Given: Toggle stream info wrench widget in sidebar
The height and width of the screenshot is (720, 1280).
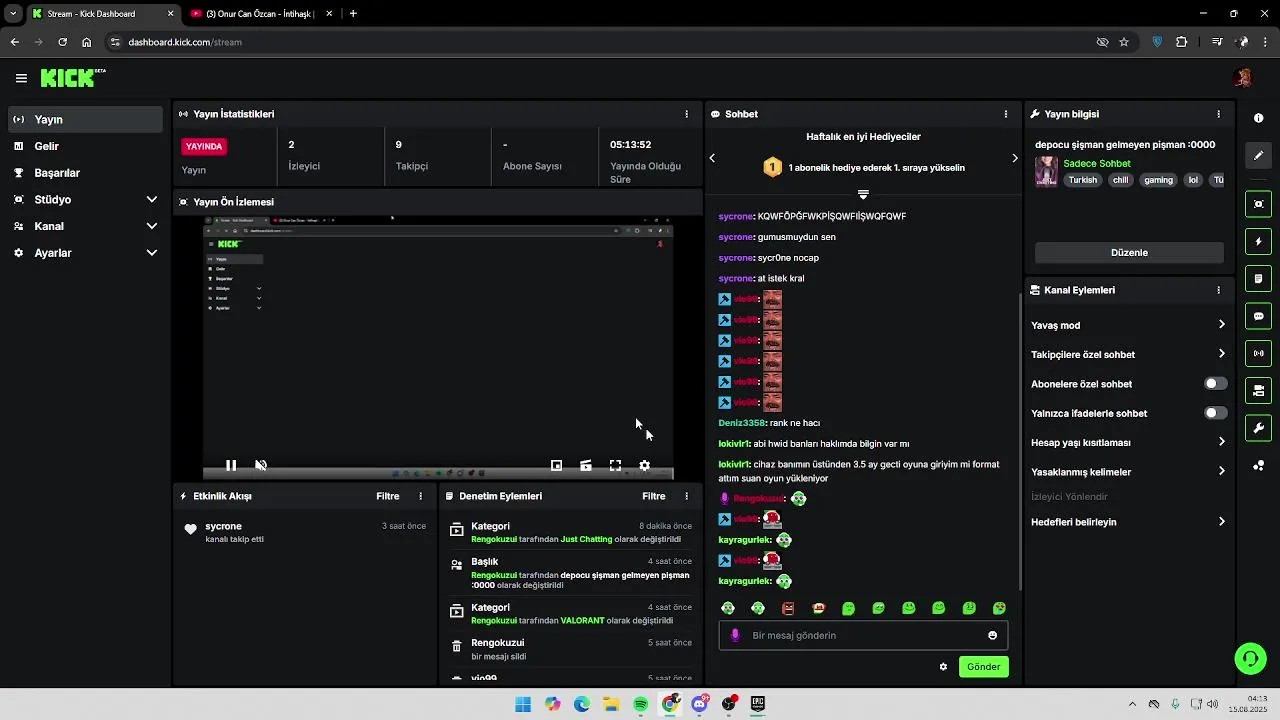Looking at the screenshot, I should coord(1258,428).
